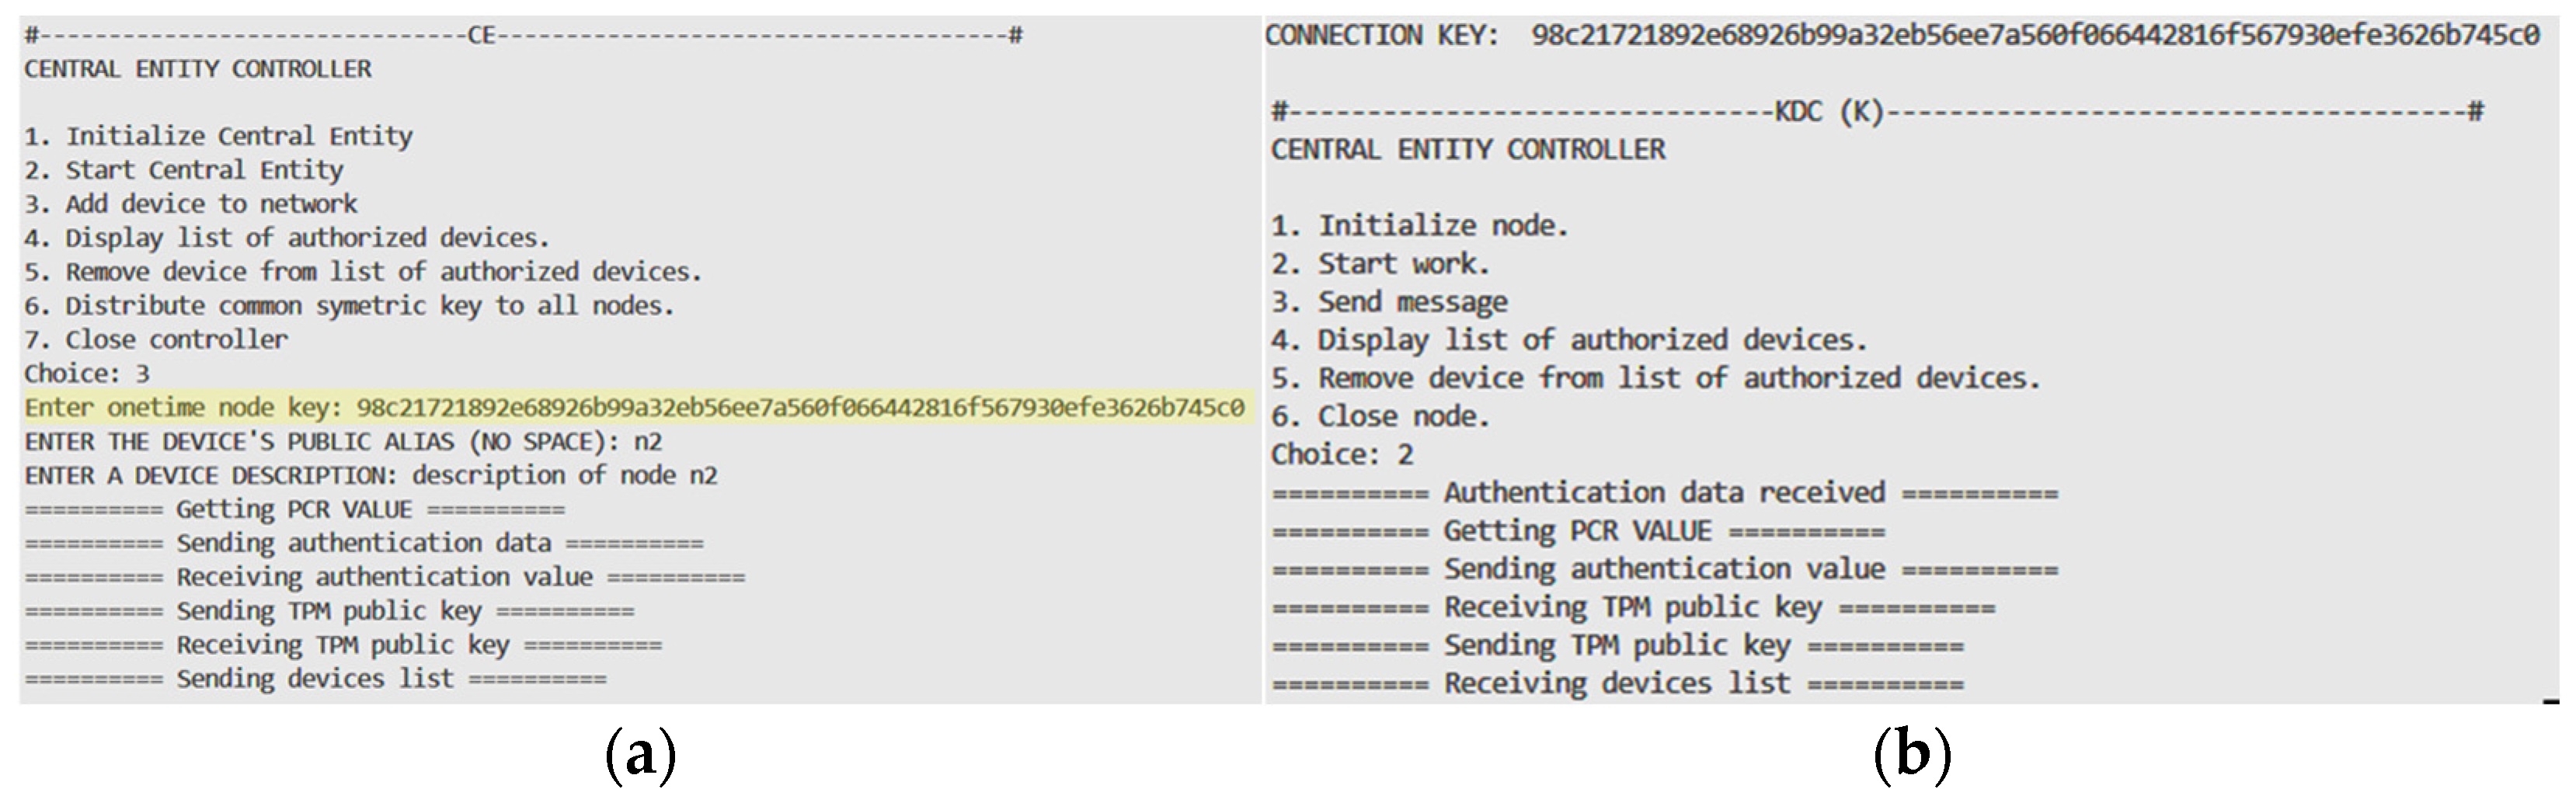Click the CONNECTION KEY hash value
This screenshot has width=2576, height=796.
(x=2034, y=36)
